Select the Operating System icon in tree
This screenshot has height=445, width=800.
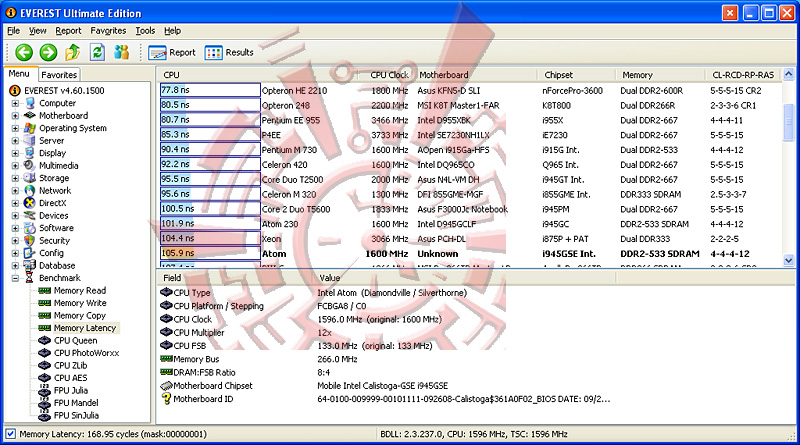click(x=30, y=128)
